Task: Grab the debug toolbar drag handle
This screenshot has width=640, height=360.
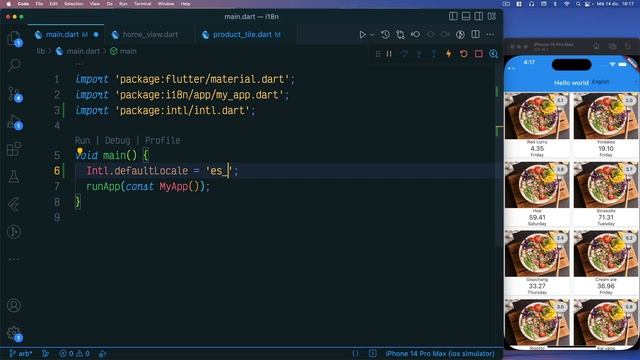Action: pyautogui.click(x=378, y=54)
